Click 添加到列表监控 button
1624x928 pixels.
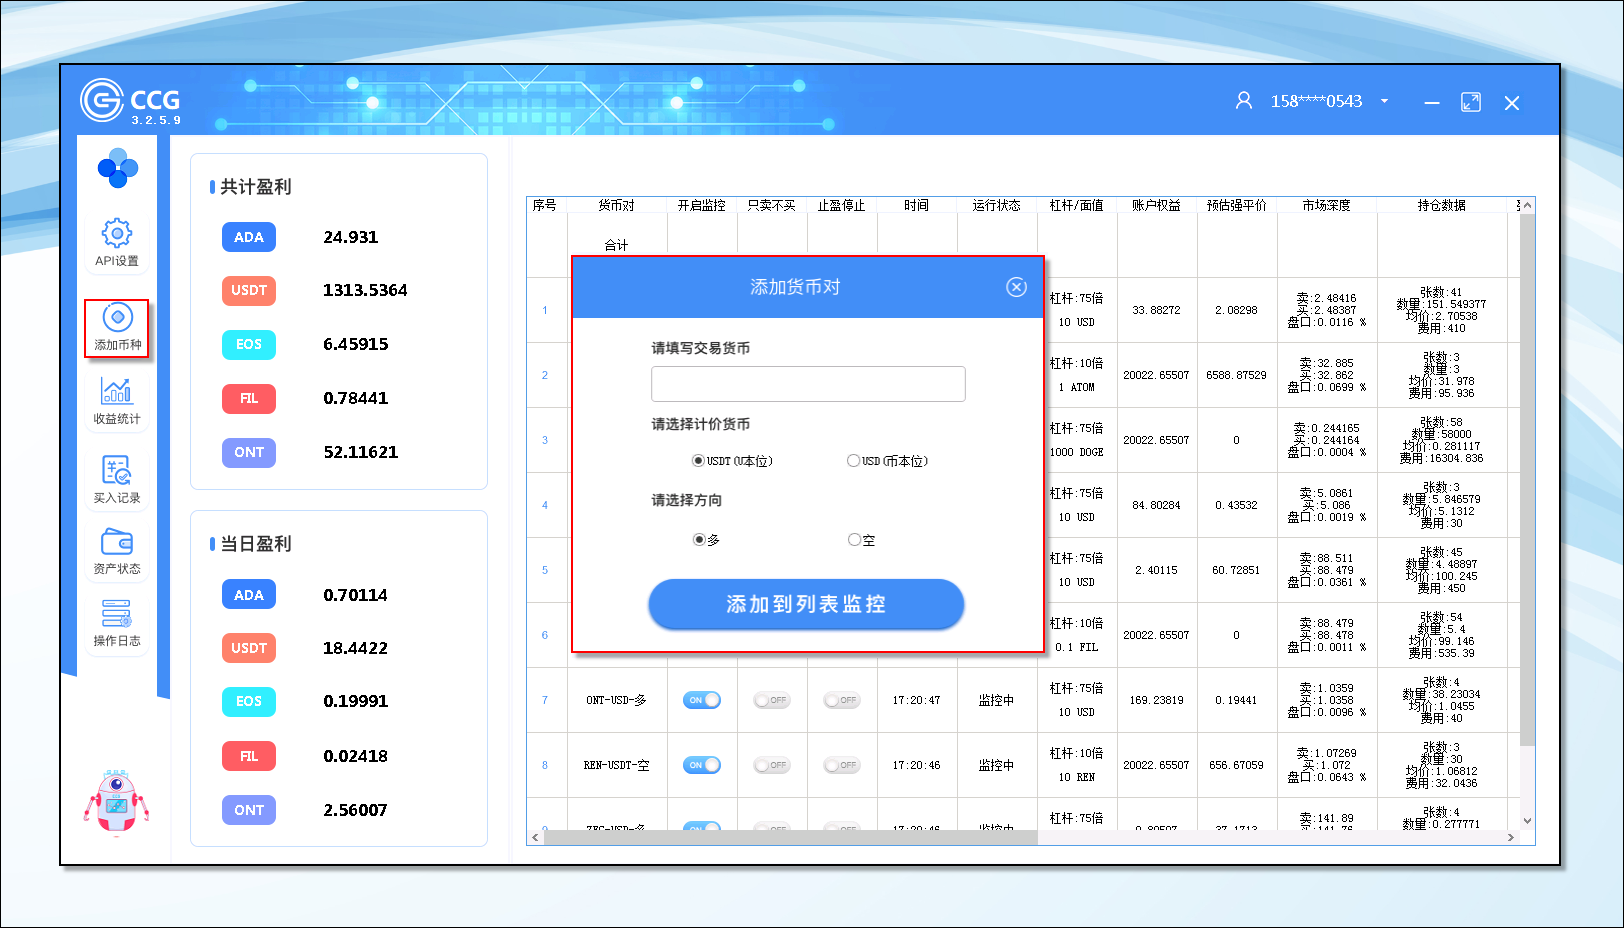coord(806,604)
